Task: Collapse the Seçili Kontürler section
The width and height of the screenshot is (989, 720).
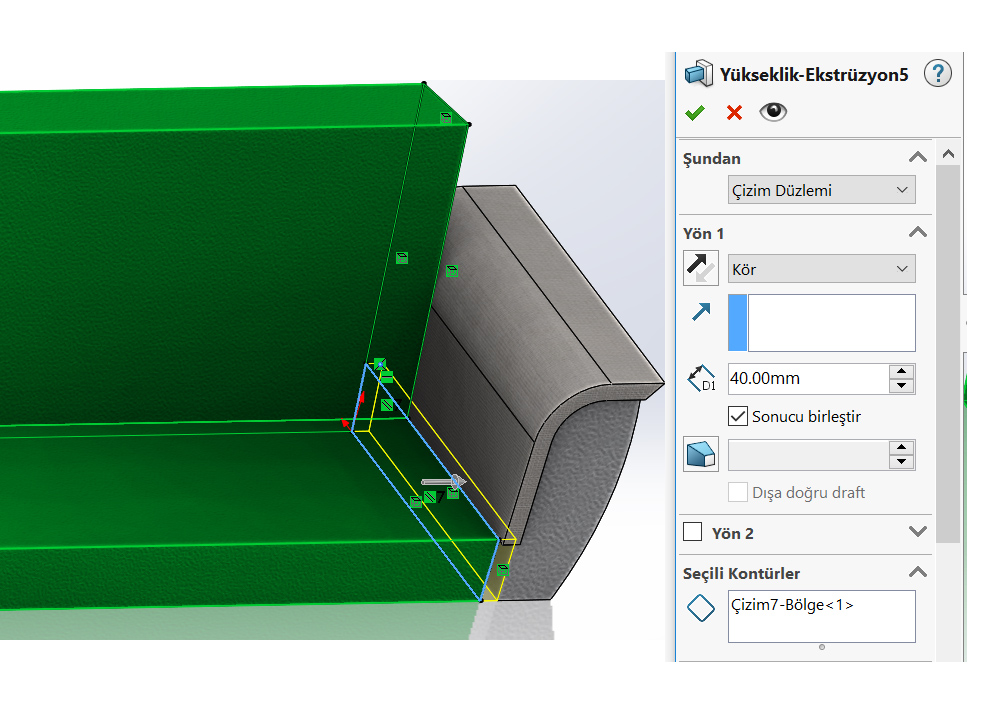Action: 918,572
